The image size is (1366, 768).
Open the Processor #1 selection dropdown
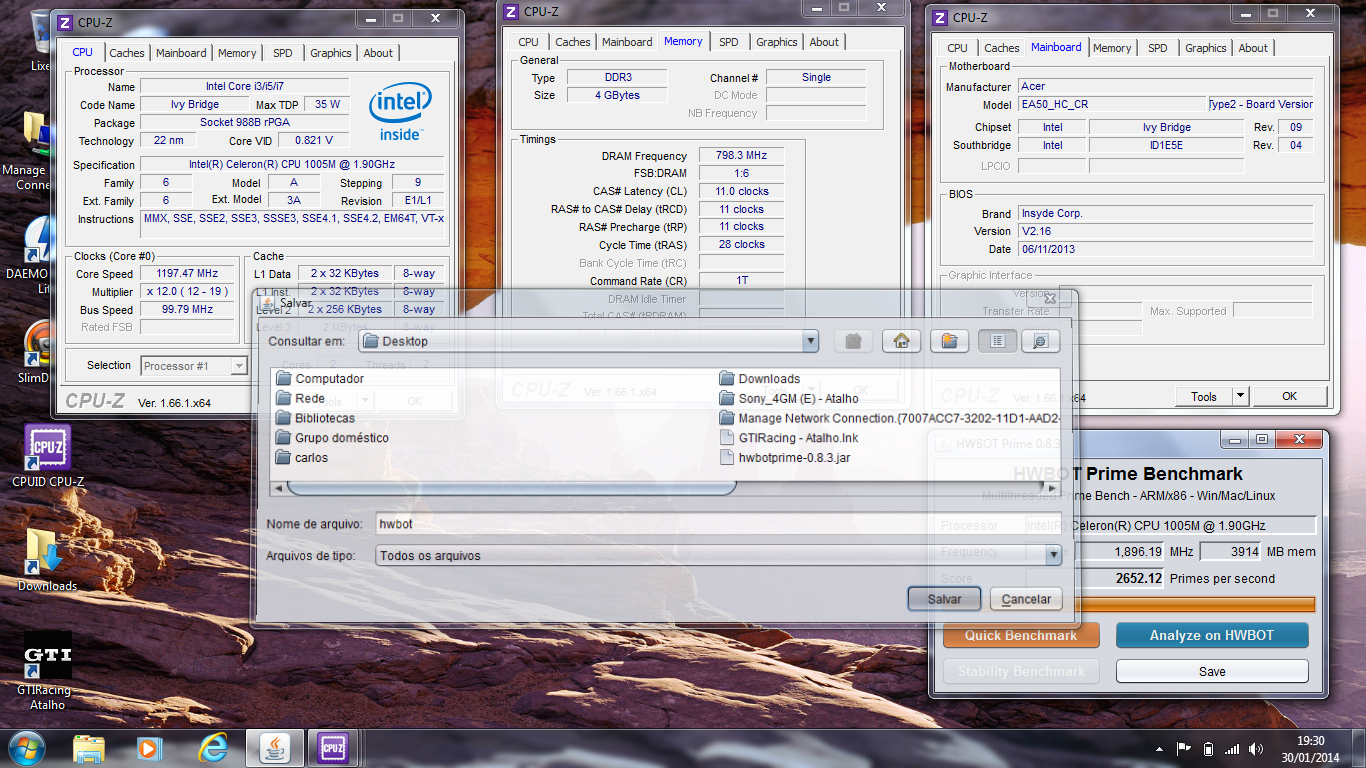194,366
